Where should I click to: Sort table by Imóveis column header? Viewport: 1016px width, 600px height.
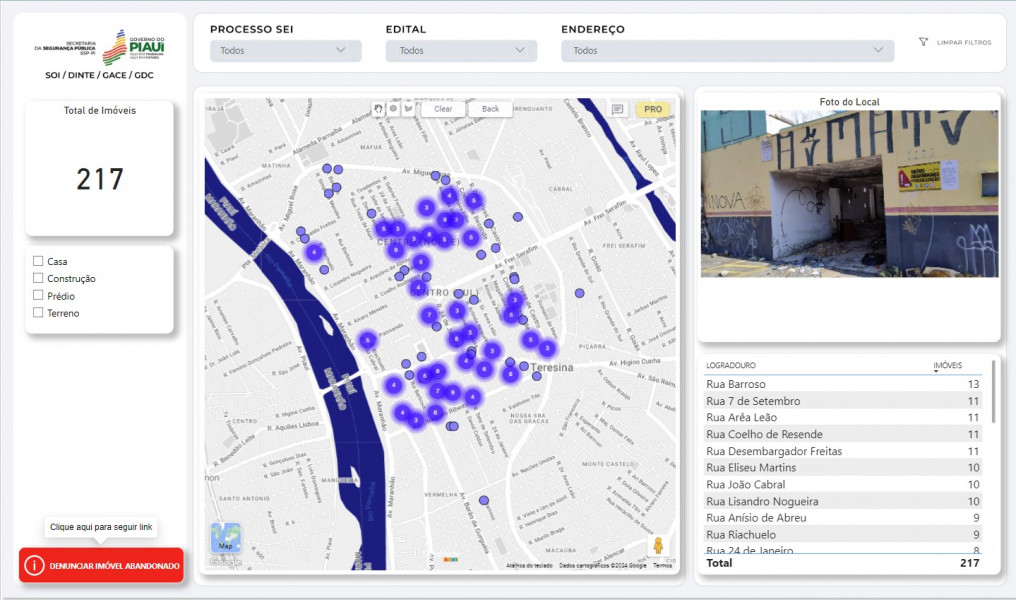pos(947,366)
